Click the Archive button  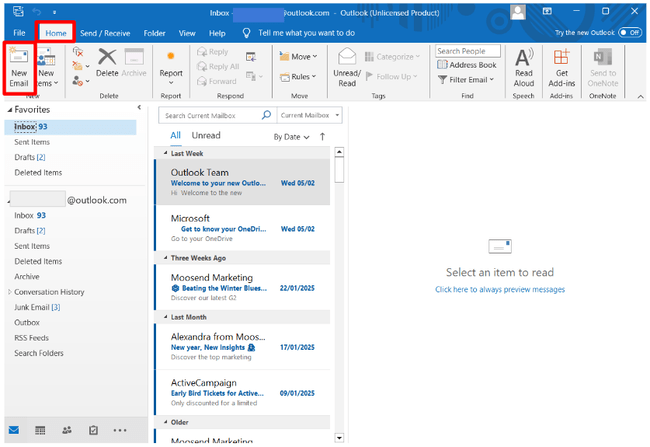point(134,63)
